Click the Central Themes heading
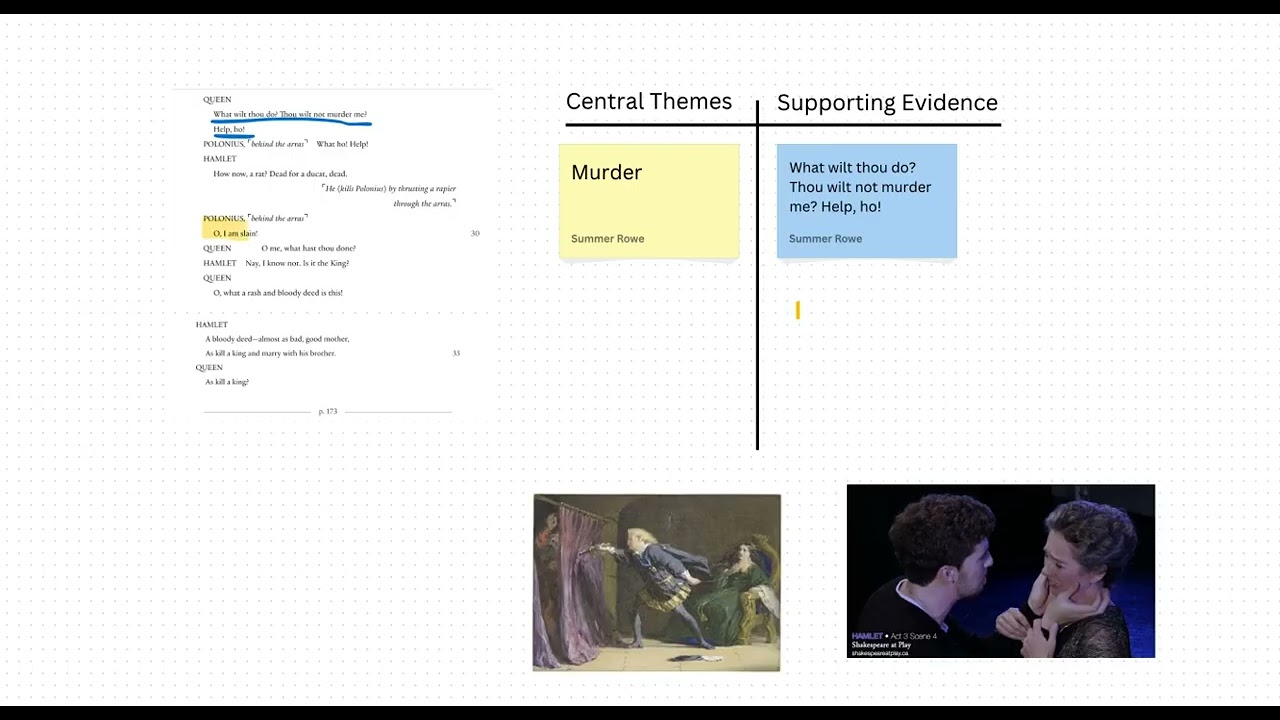 tap(649, 101)
